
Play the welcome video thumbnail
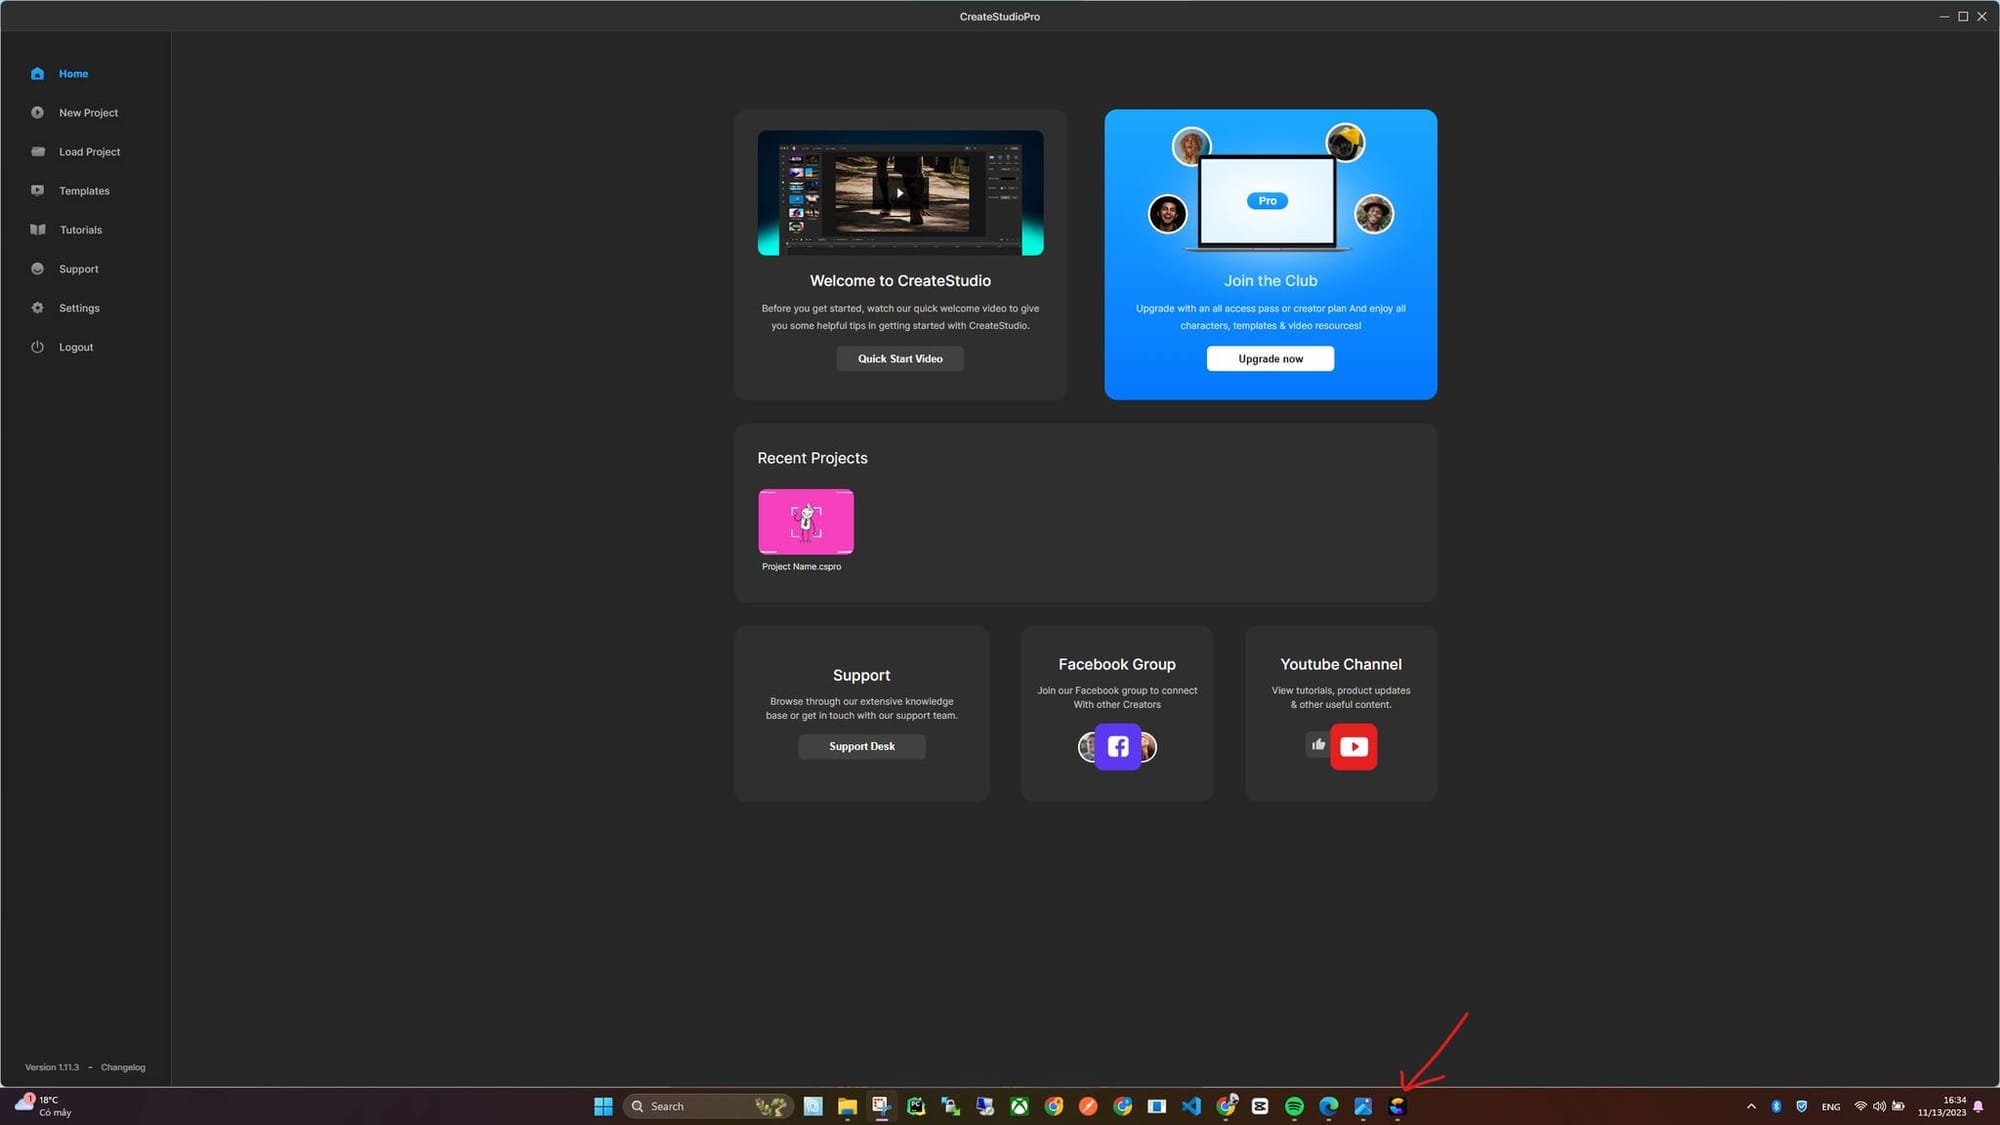point(900,193)
